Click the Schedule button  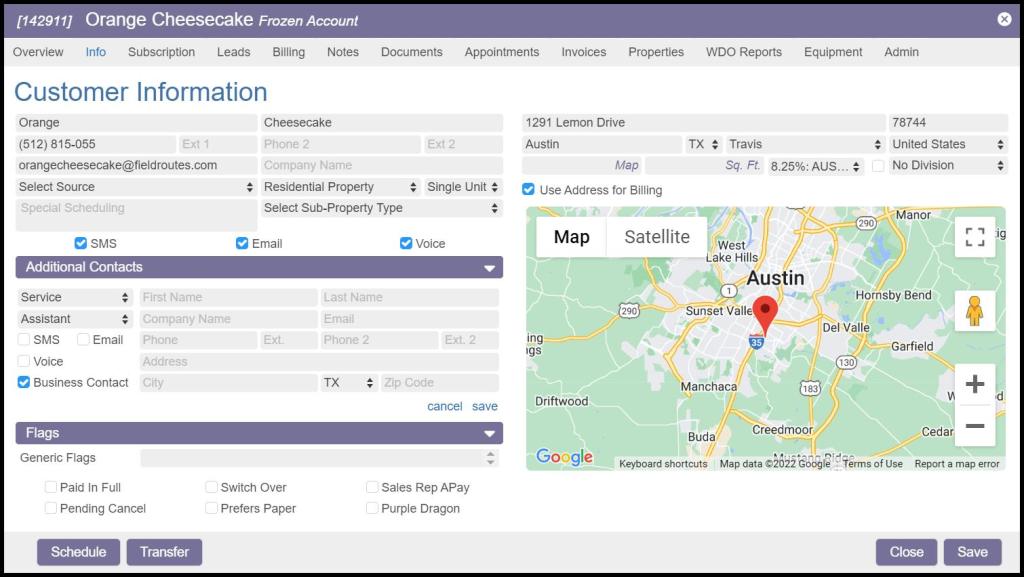(78, 552)
